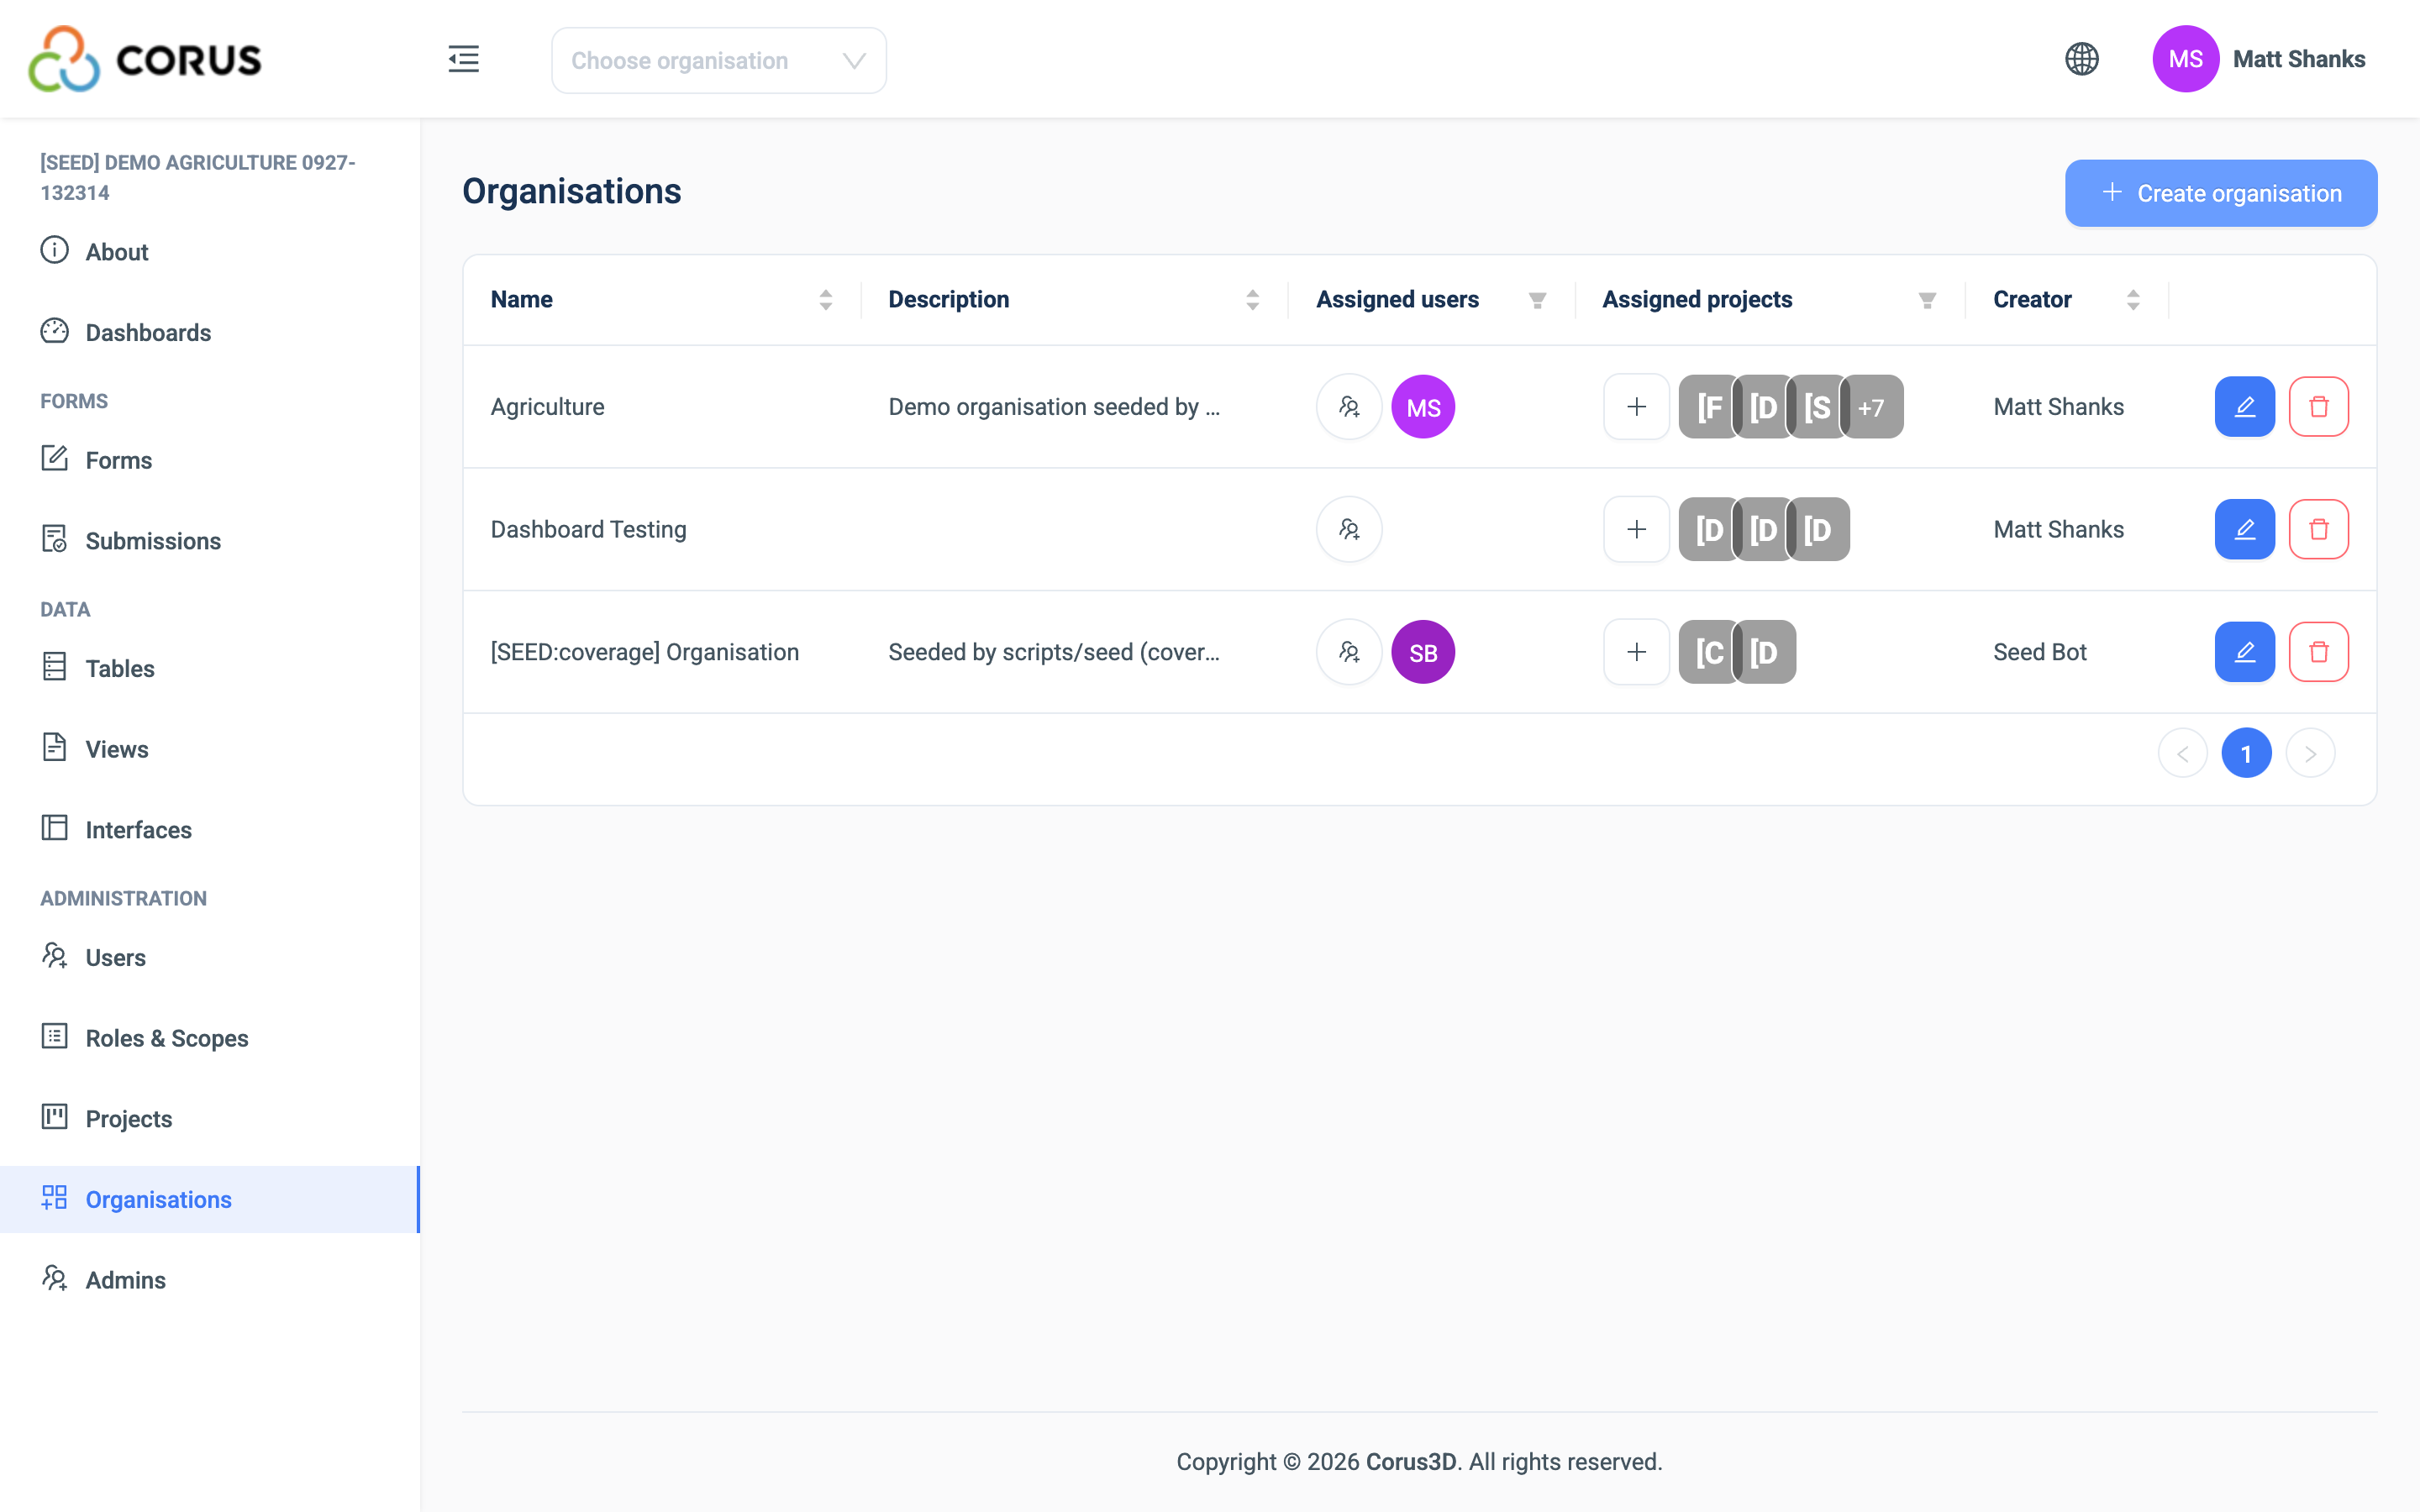
Task: Navigate to Tables in the sidebar
Action: [x=210, y=668]
